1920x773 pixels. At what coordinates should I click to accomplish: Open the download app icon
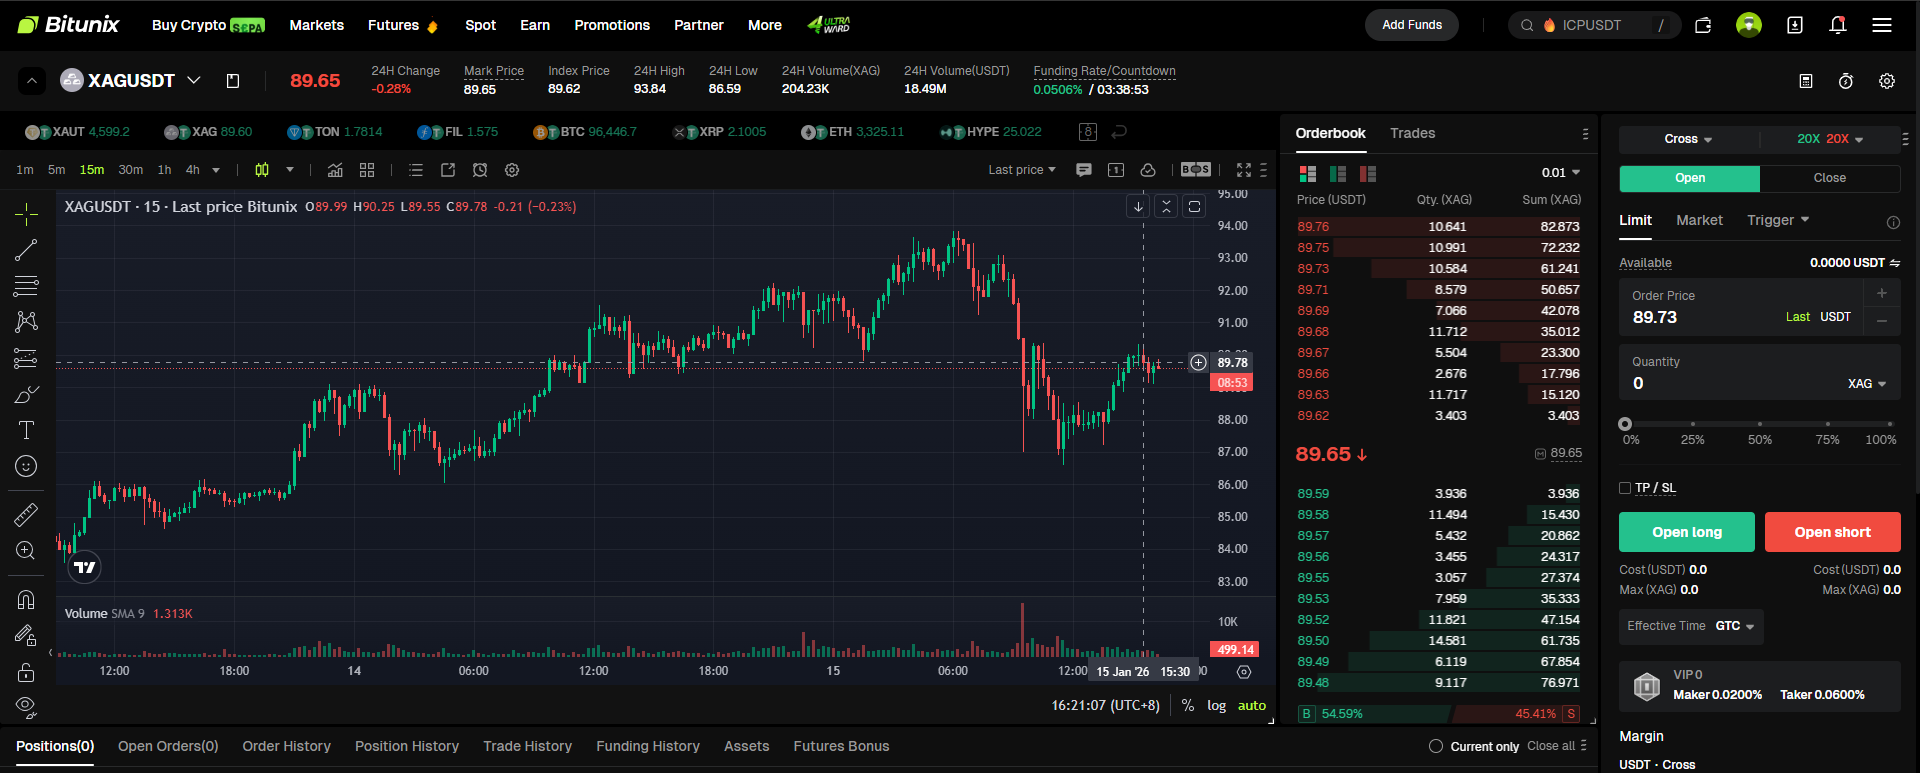click(1795, 25)
